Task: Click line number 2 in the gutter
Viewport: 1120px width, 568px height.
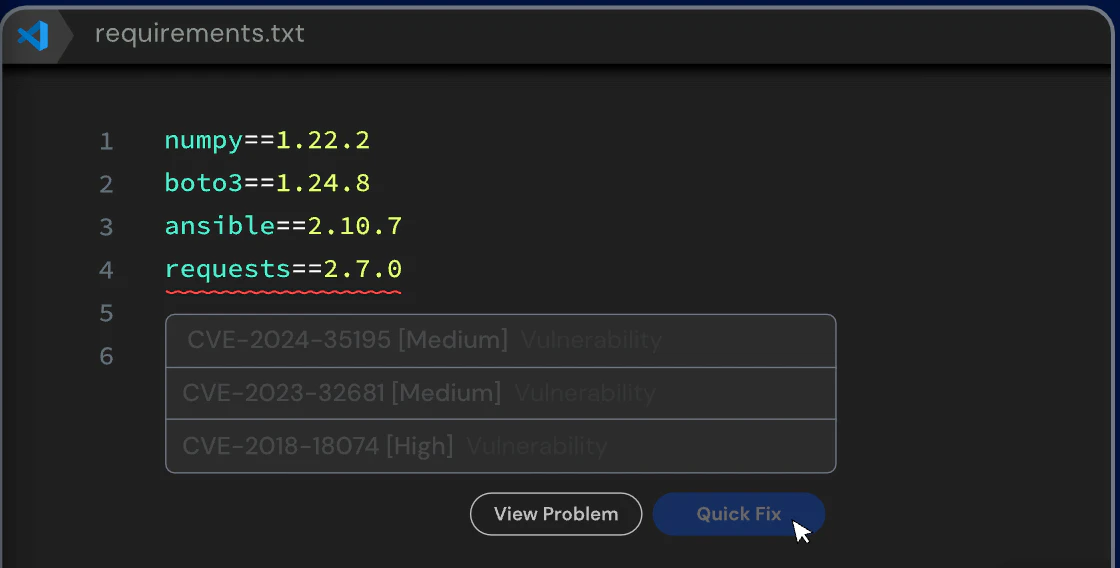Action: (x=106, y=184)
